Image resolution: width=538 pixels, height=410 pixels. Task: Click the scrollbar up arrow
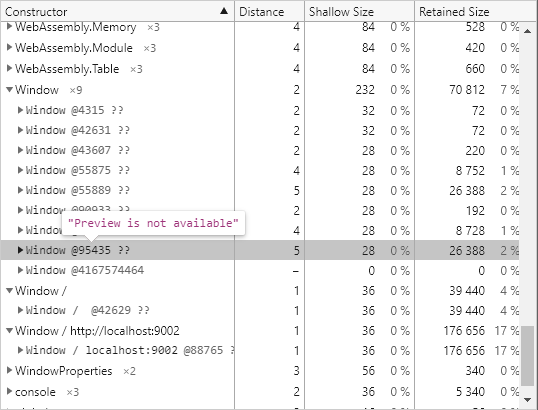tap(528, 31)
